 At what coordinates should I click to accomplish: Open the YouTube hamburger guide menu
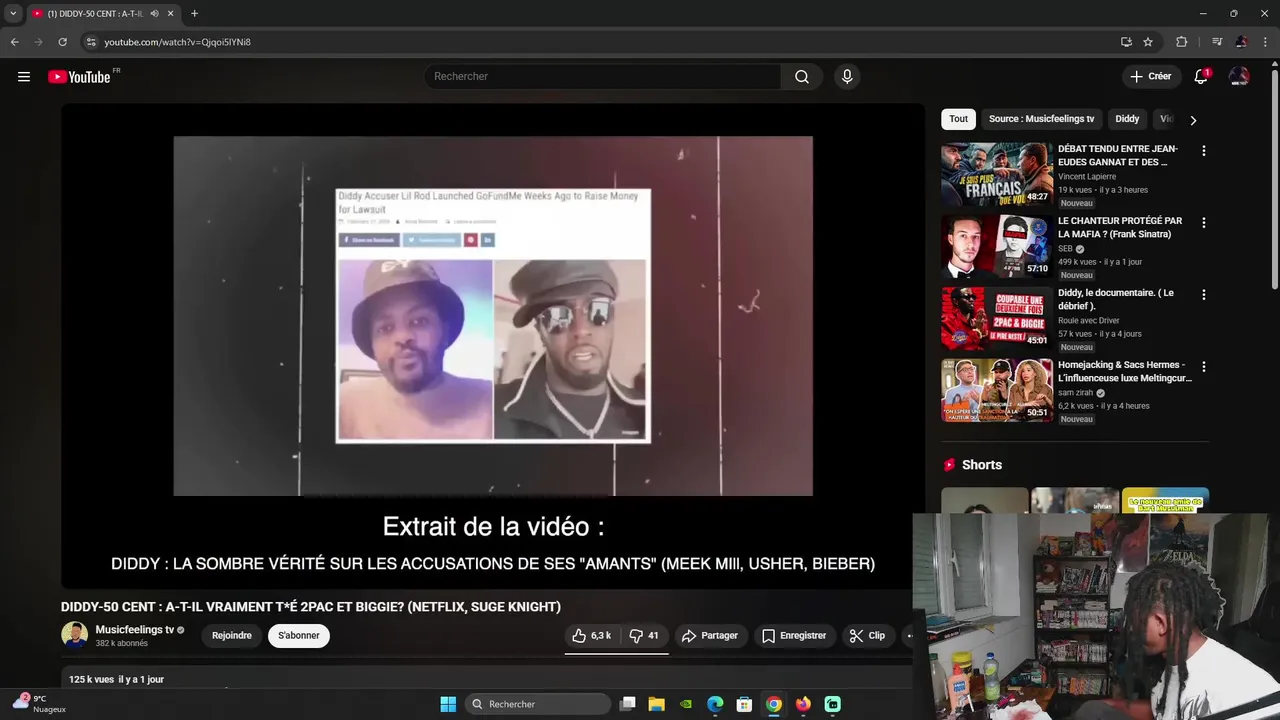24,77
